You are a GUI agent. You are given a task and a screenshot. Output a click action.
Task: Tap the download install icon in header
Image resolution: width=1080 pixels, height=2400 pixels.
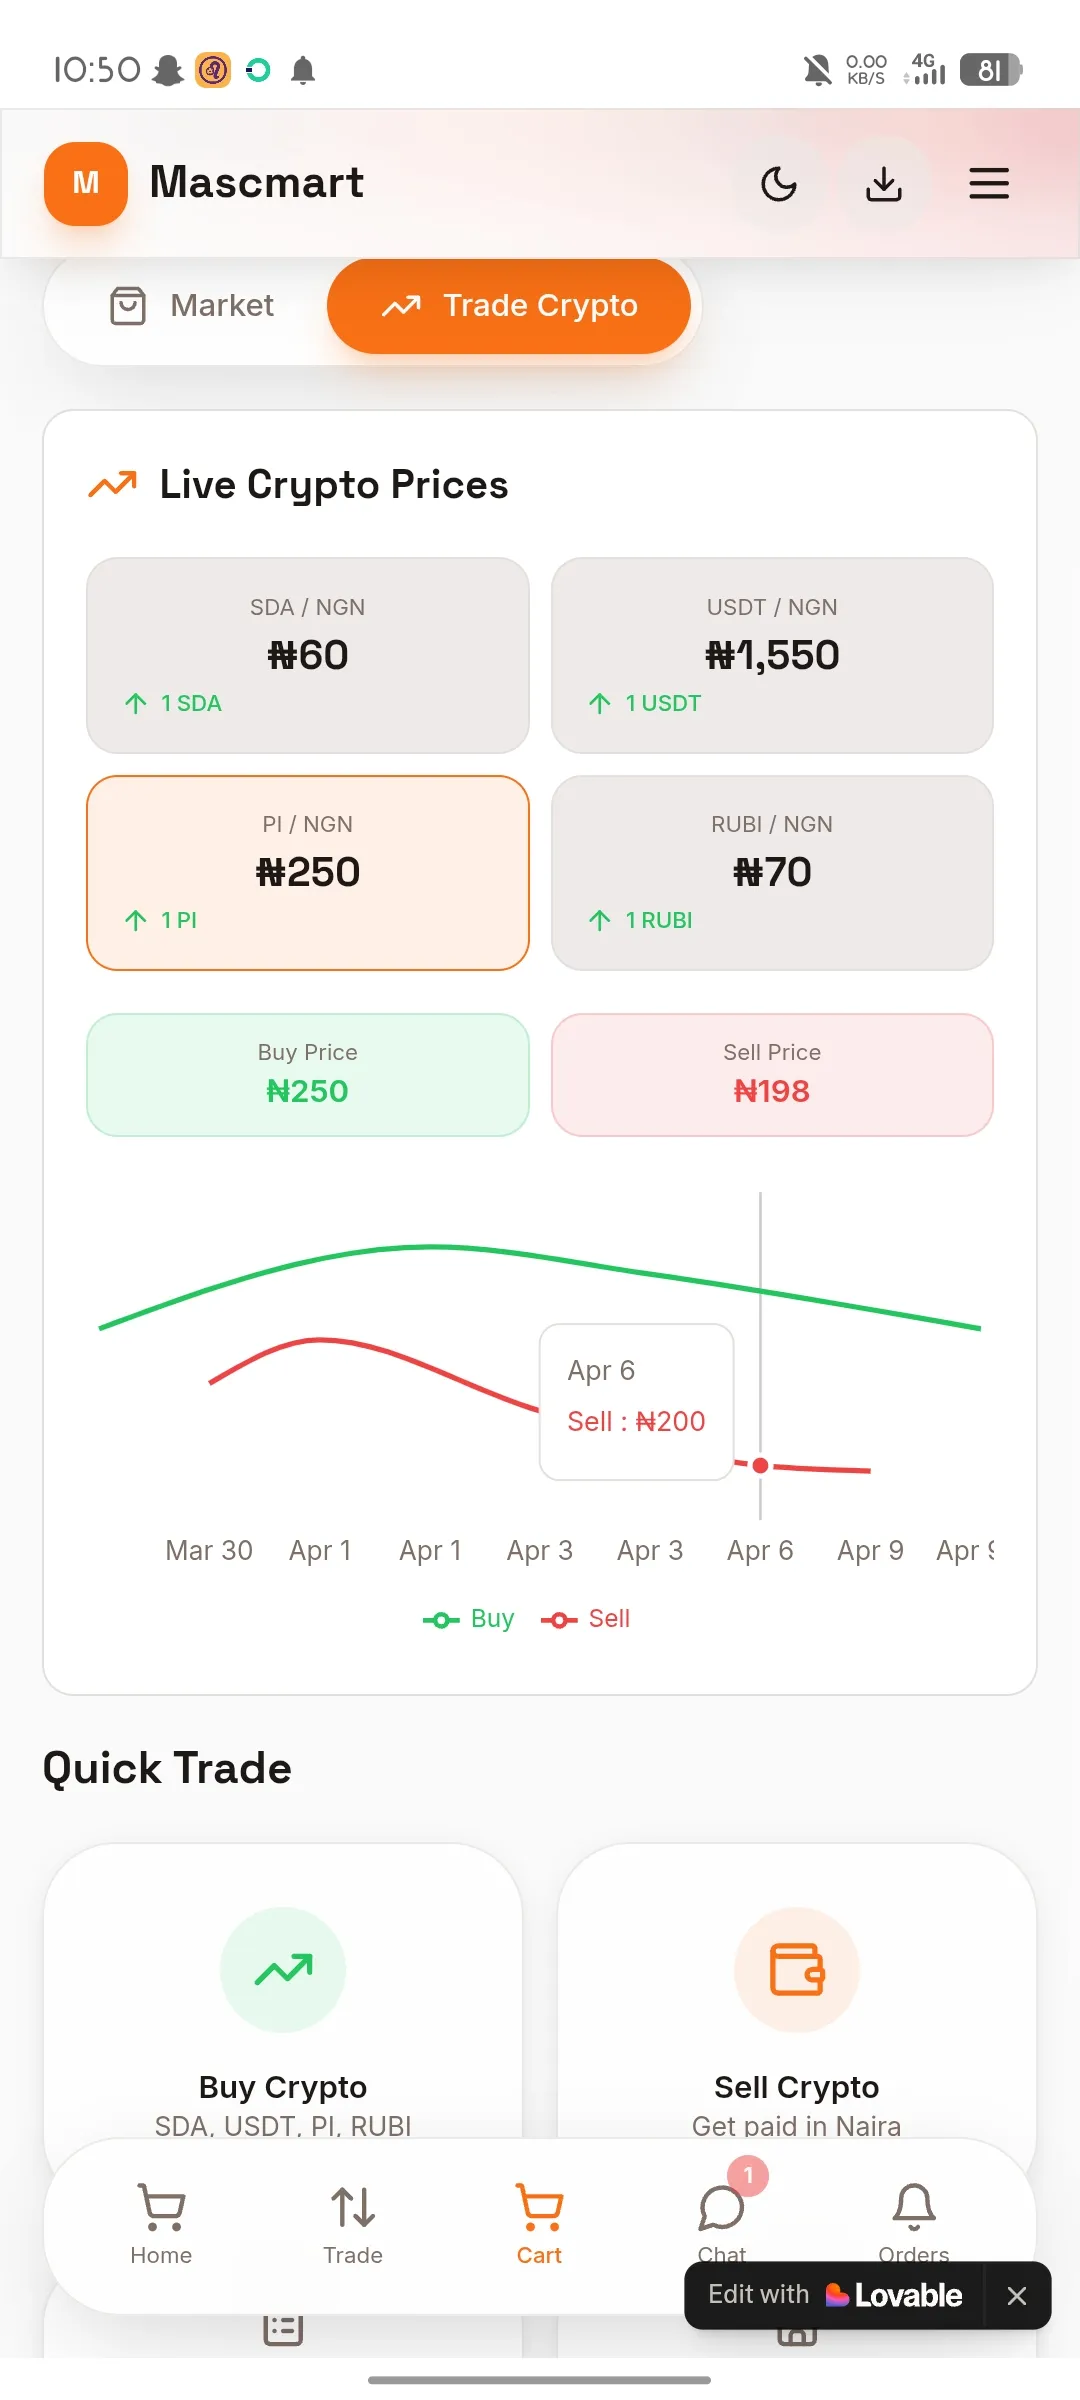point(884,184)
